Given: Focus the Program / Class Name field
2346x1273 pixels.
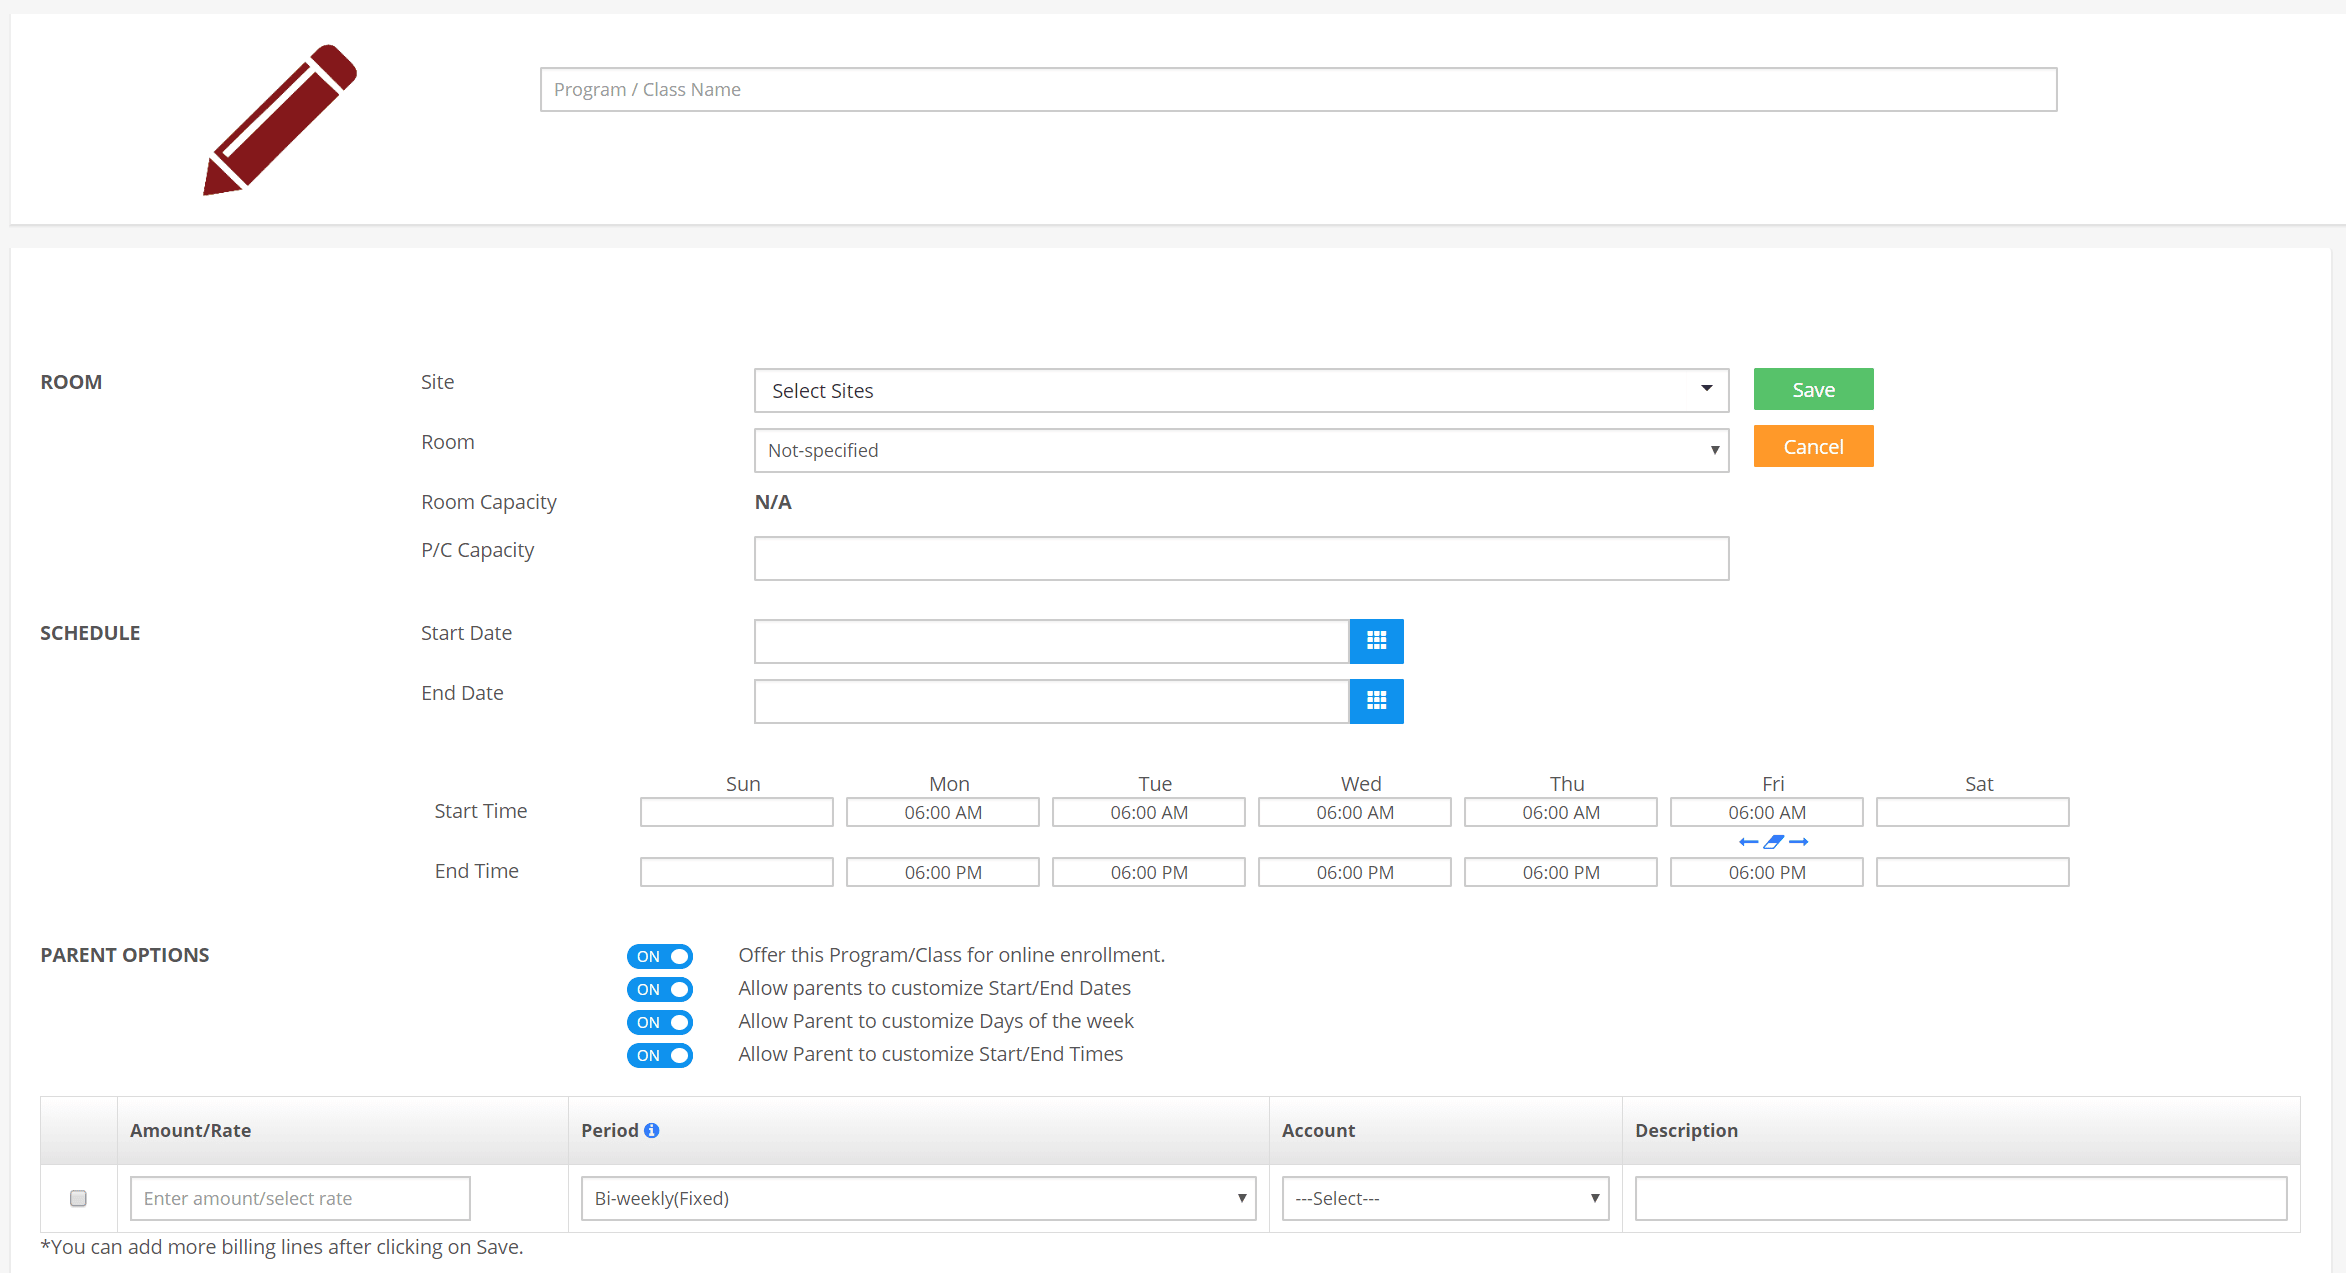Looking at the screenshot, I should click(x=1298, y=89).
